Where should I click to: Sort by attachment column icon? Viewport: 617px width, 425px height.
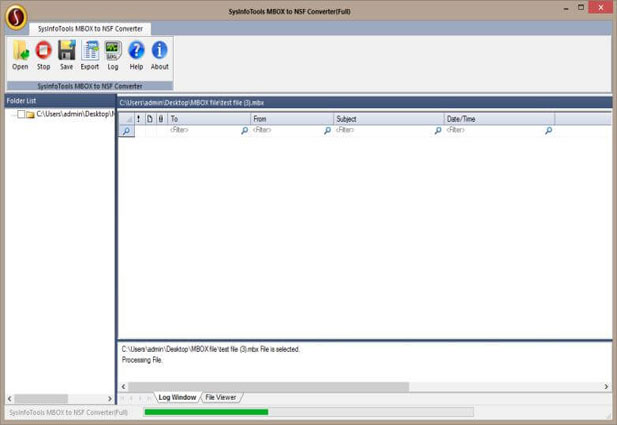tap(161, 119)
